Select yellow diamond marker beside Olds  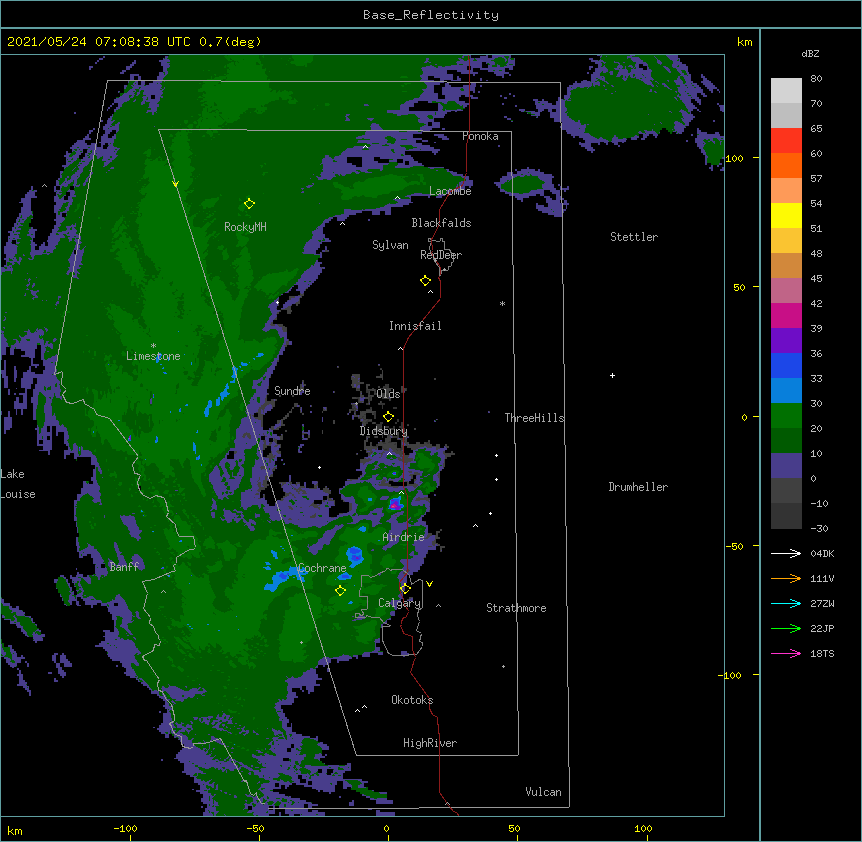388,417
